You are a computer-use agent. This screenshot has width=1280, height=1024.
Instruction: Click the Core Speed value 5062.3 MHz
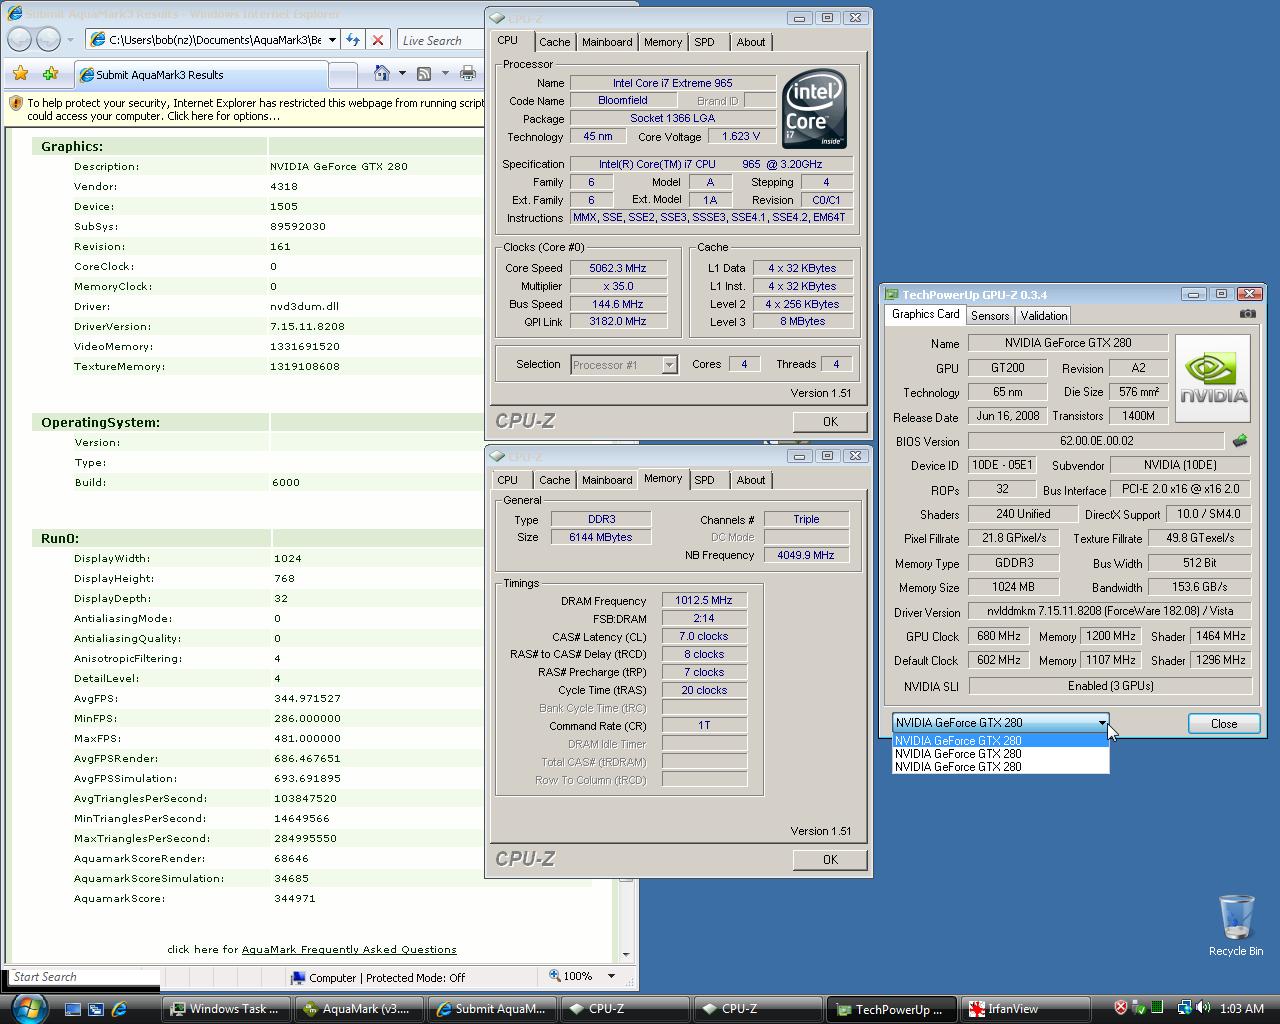coord(617,268)
